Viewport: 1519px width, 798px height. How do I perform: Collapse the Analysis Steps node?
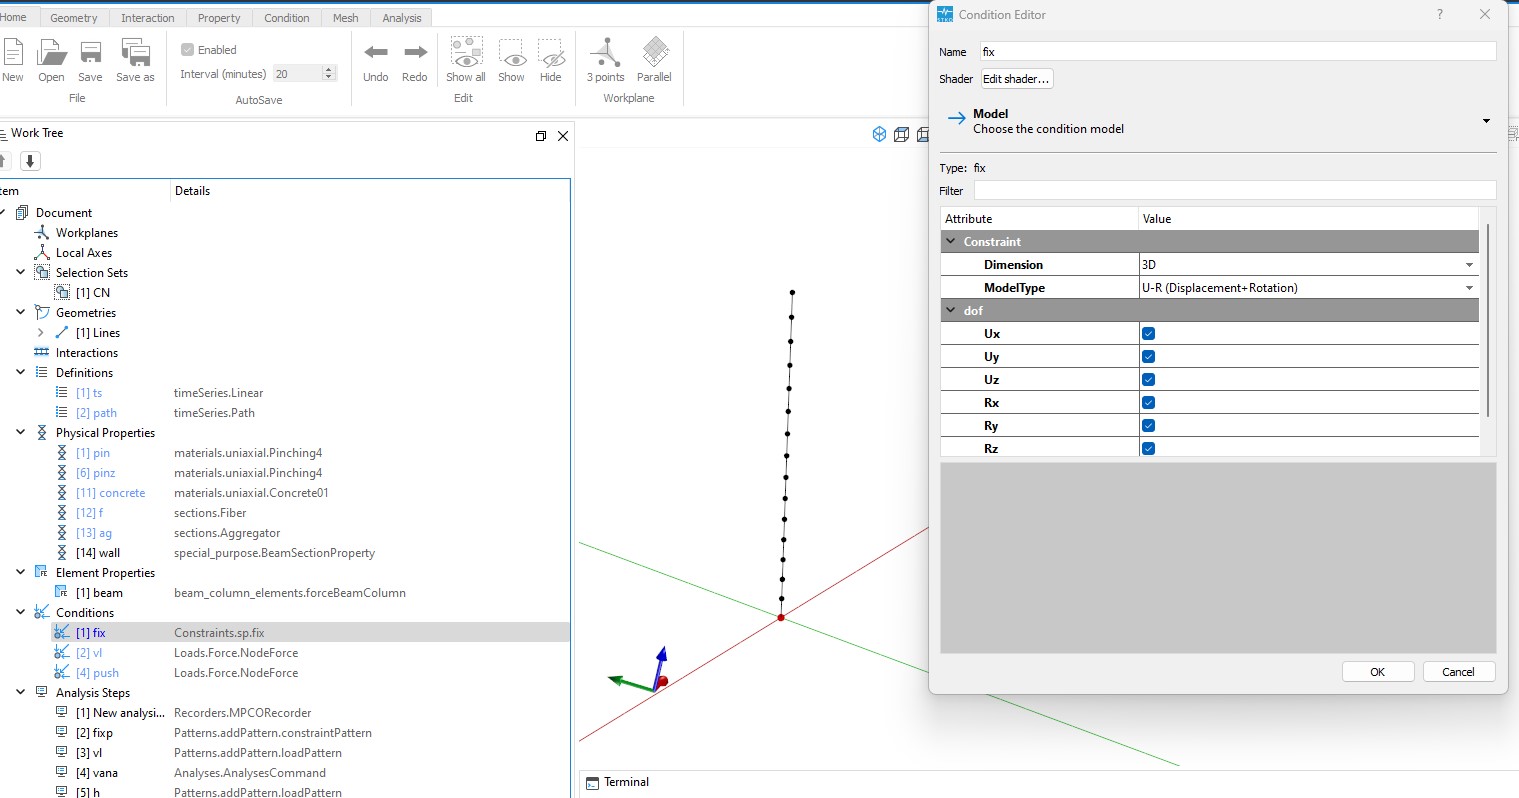20,693
